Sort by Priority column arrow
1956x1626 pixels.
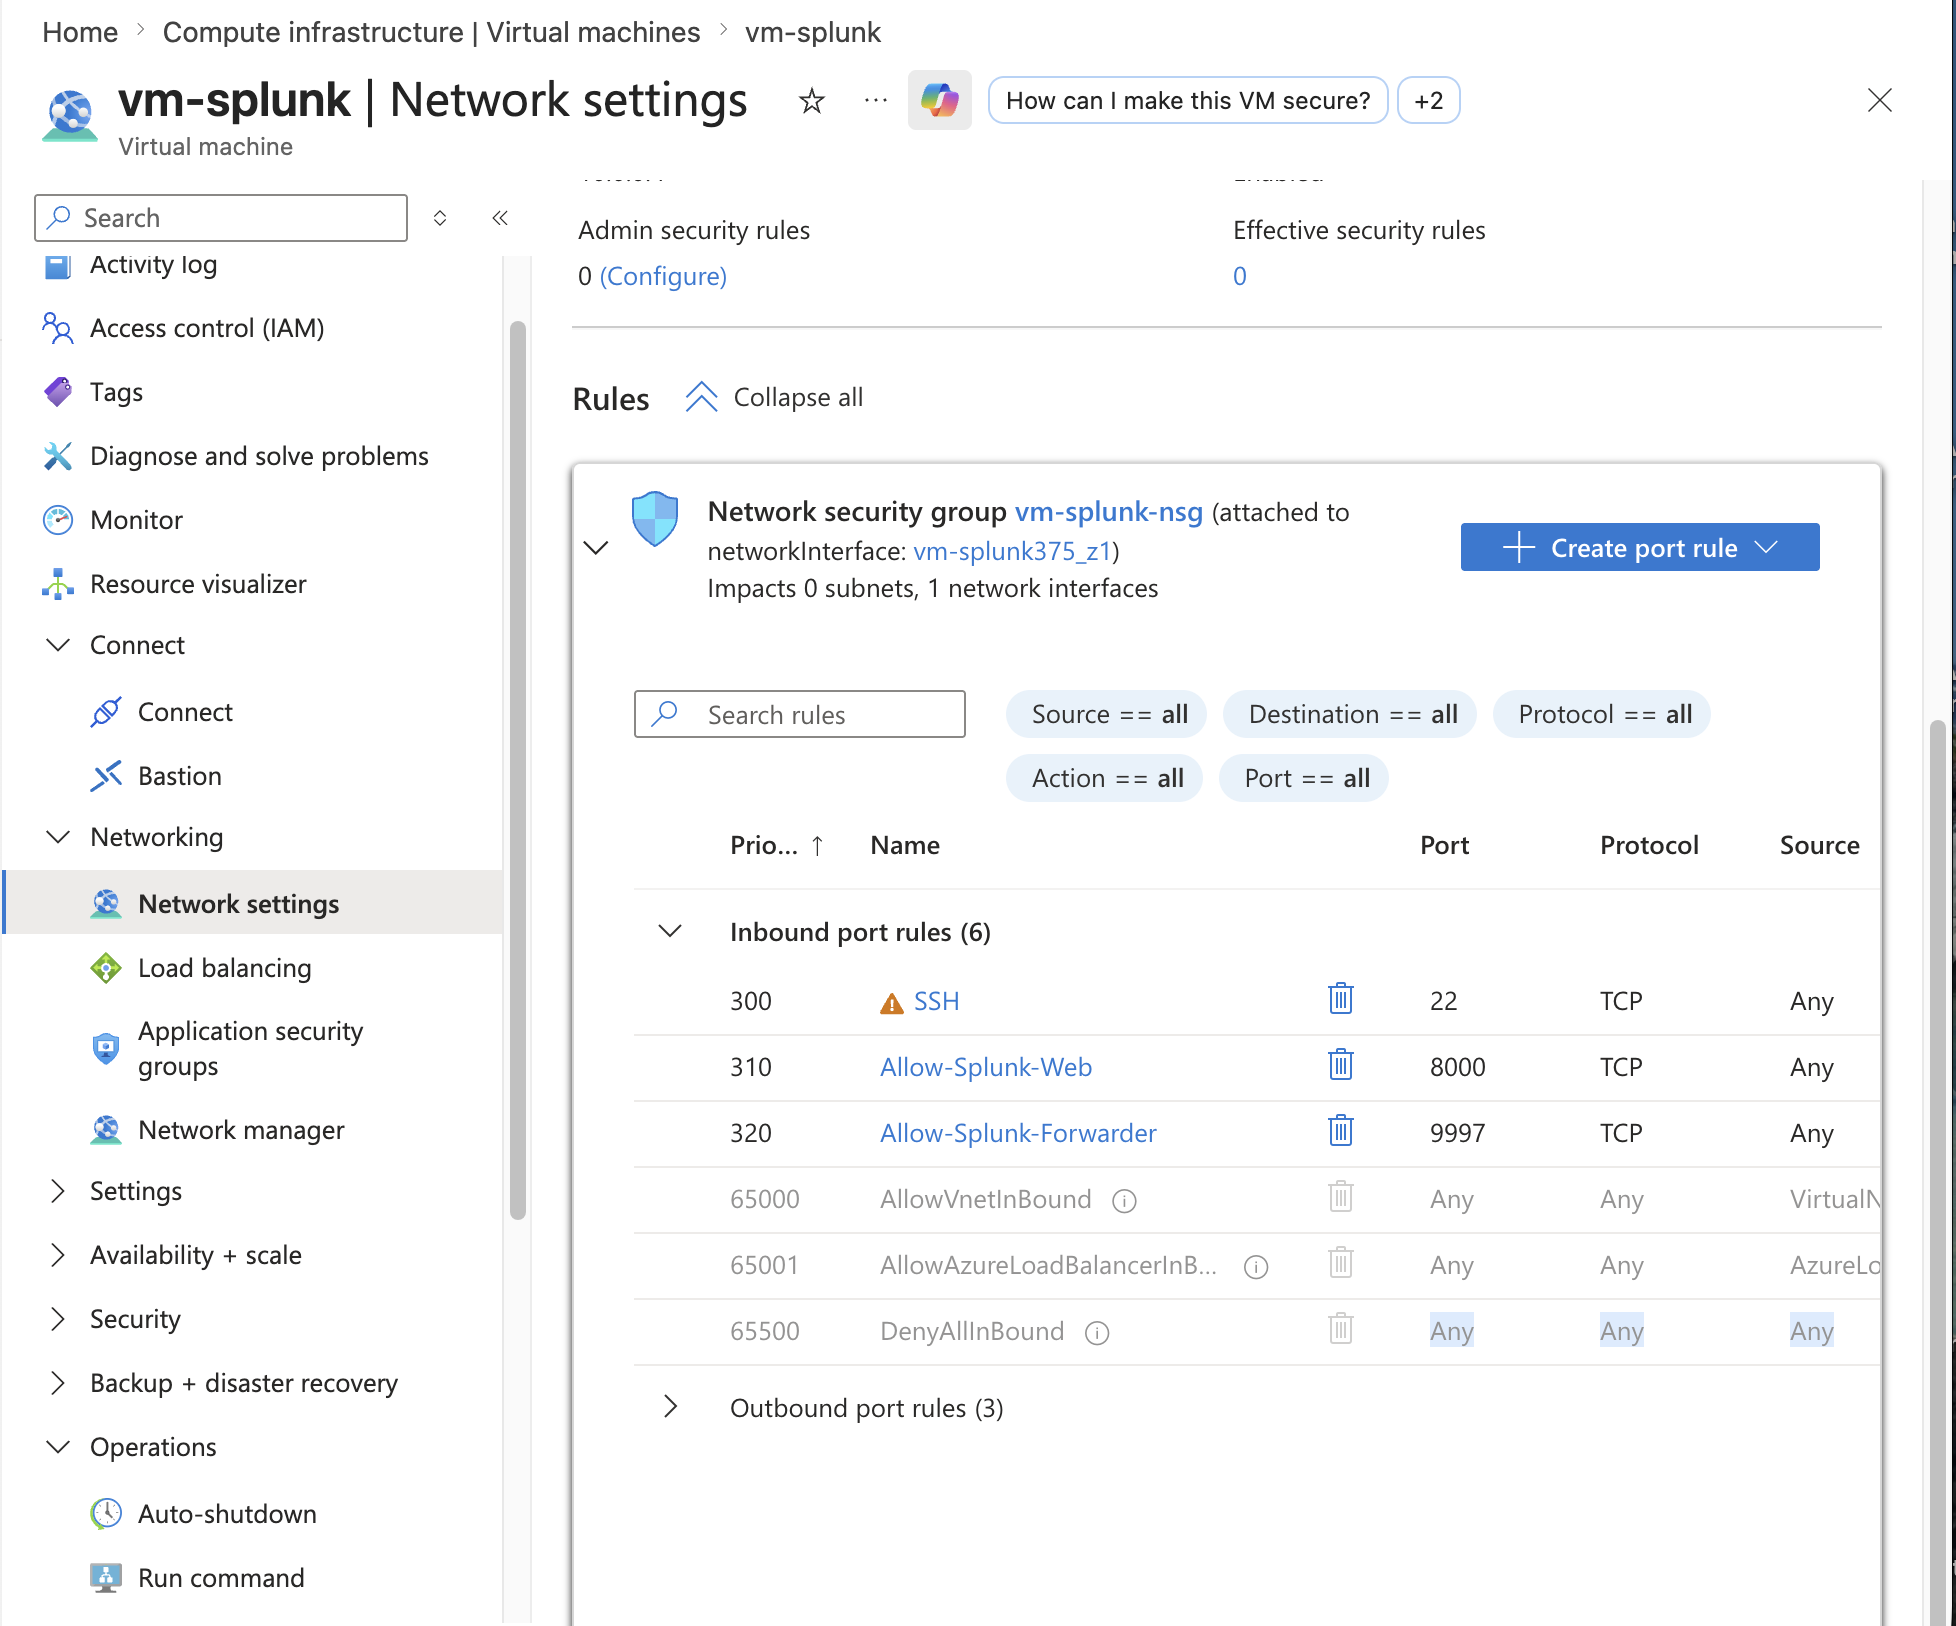817,846
